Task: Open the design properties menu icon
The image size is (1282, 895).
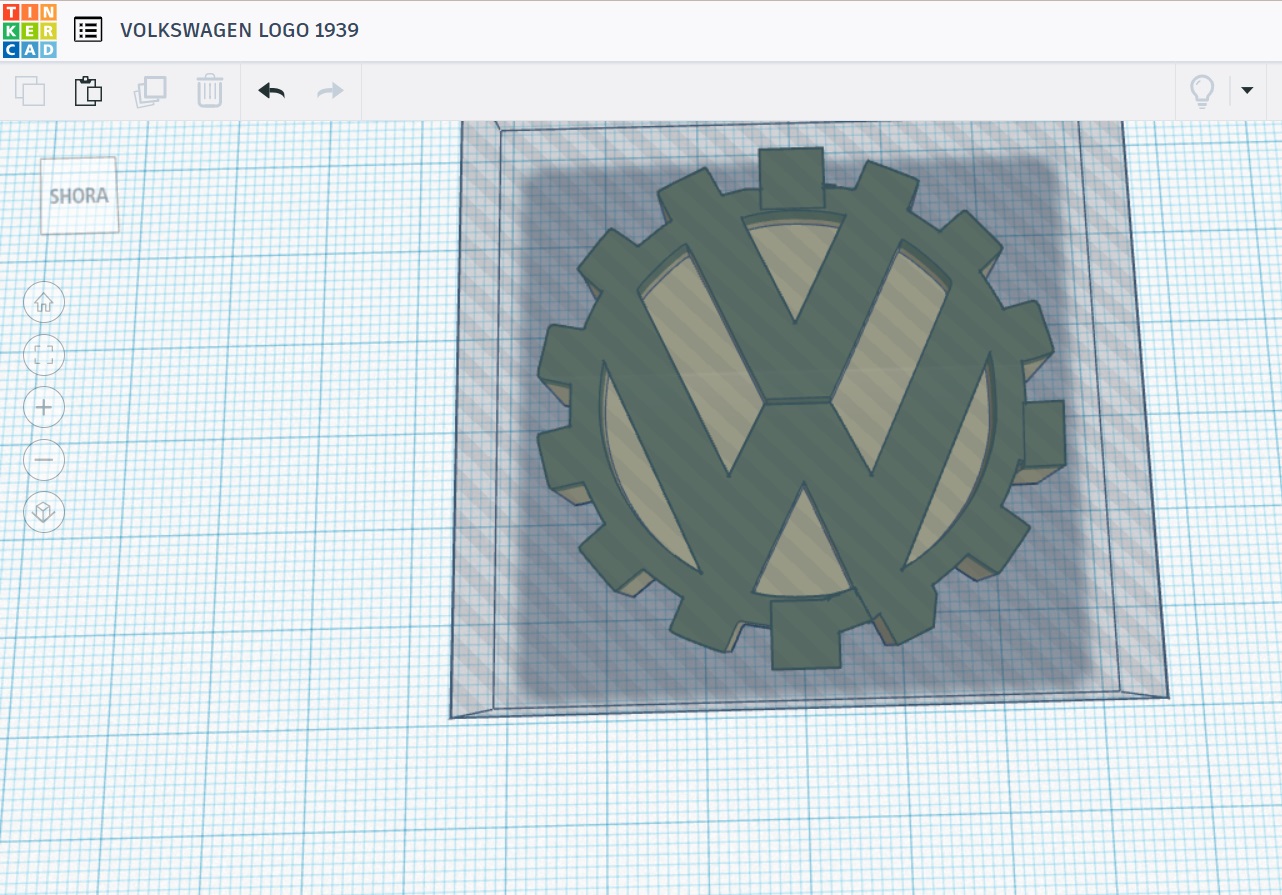Action: coord(88,29)
